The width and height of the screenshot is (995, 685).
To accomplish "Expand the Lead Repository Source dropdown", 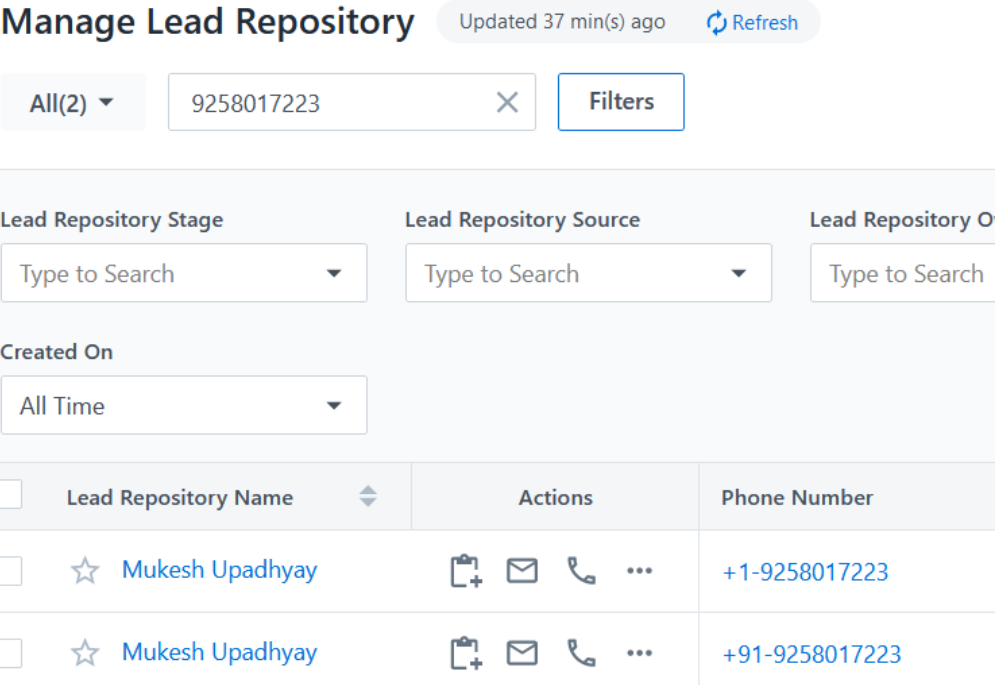I will [x=739, y=274].
